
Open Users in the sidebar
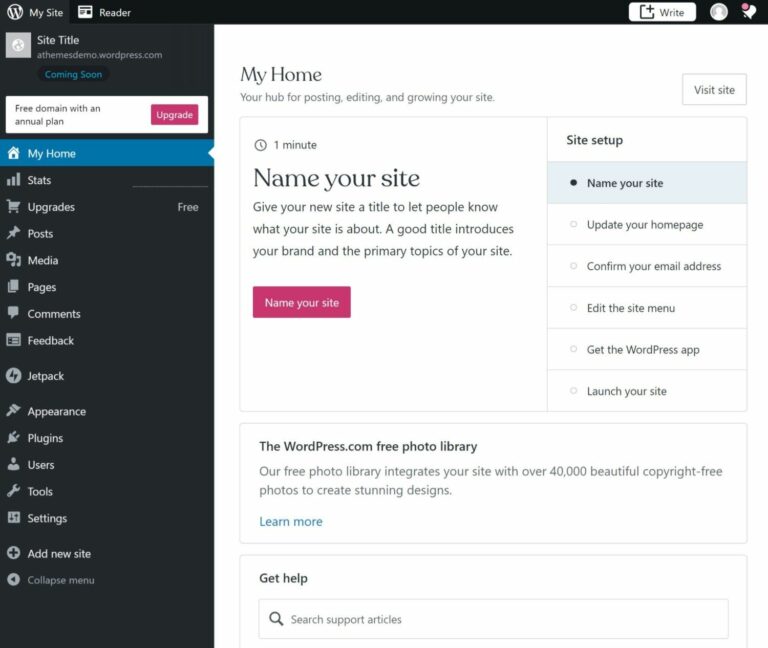107,464
